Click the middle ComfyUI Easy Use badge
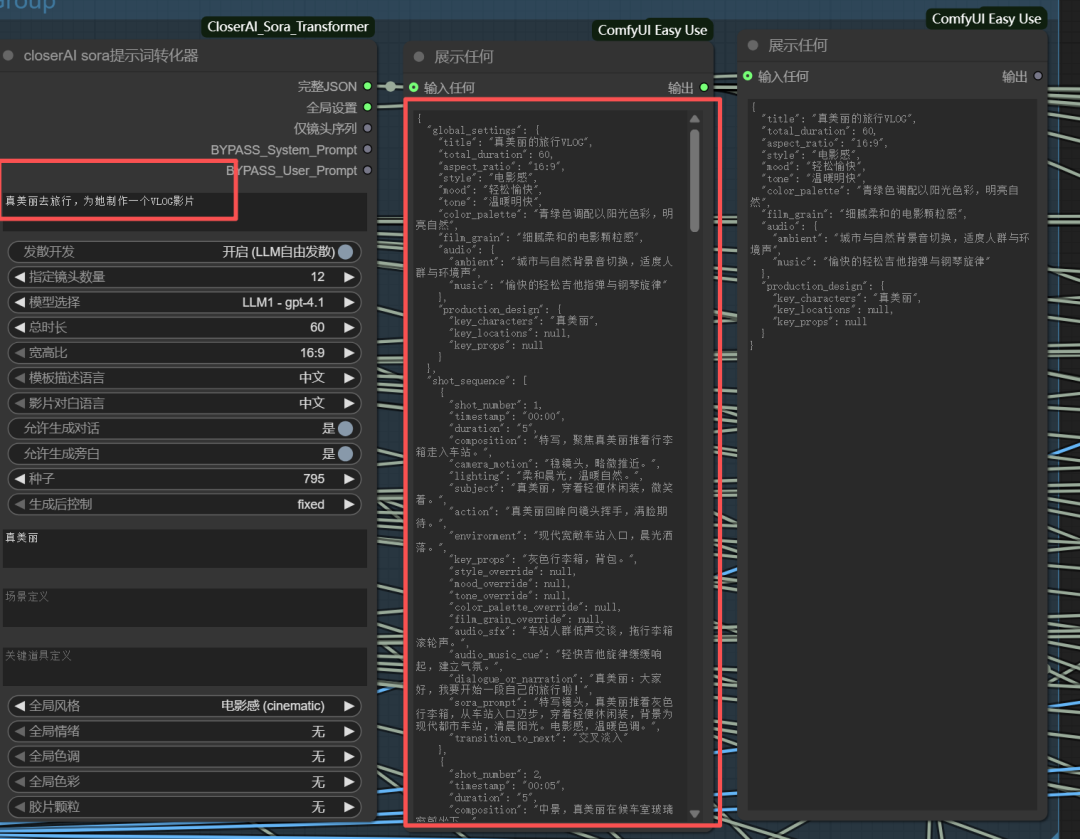Image resolution: width=1080 pixels, height=839 pixels. pos(652,30)
